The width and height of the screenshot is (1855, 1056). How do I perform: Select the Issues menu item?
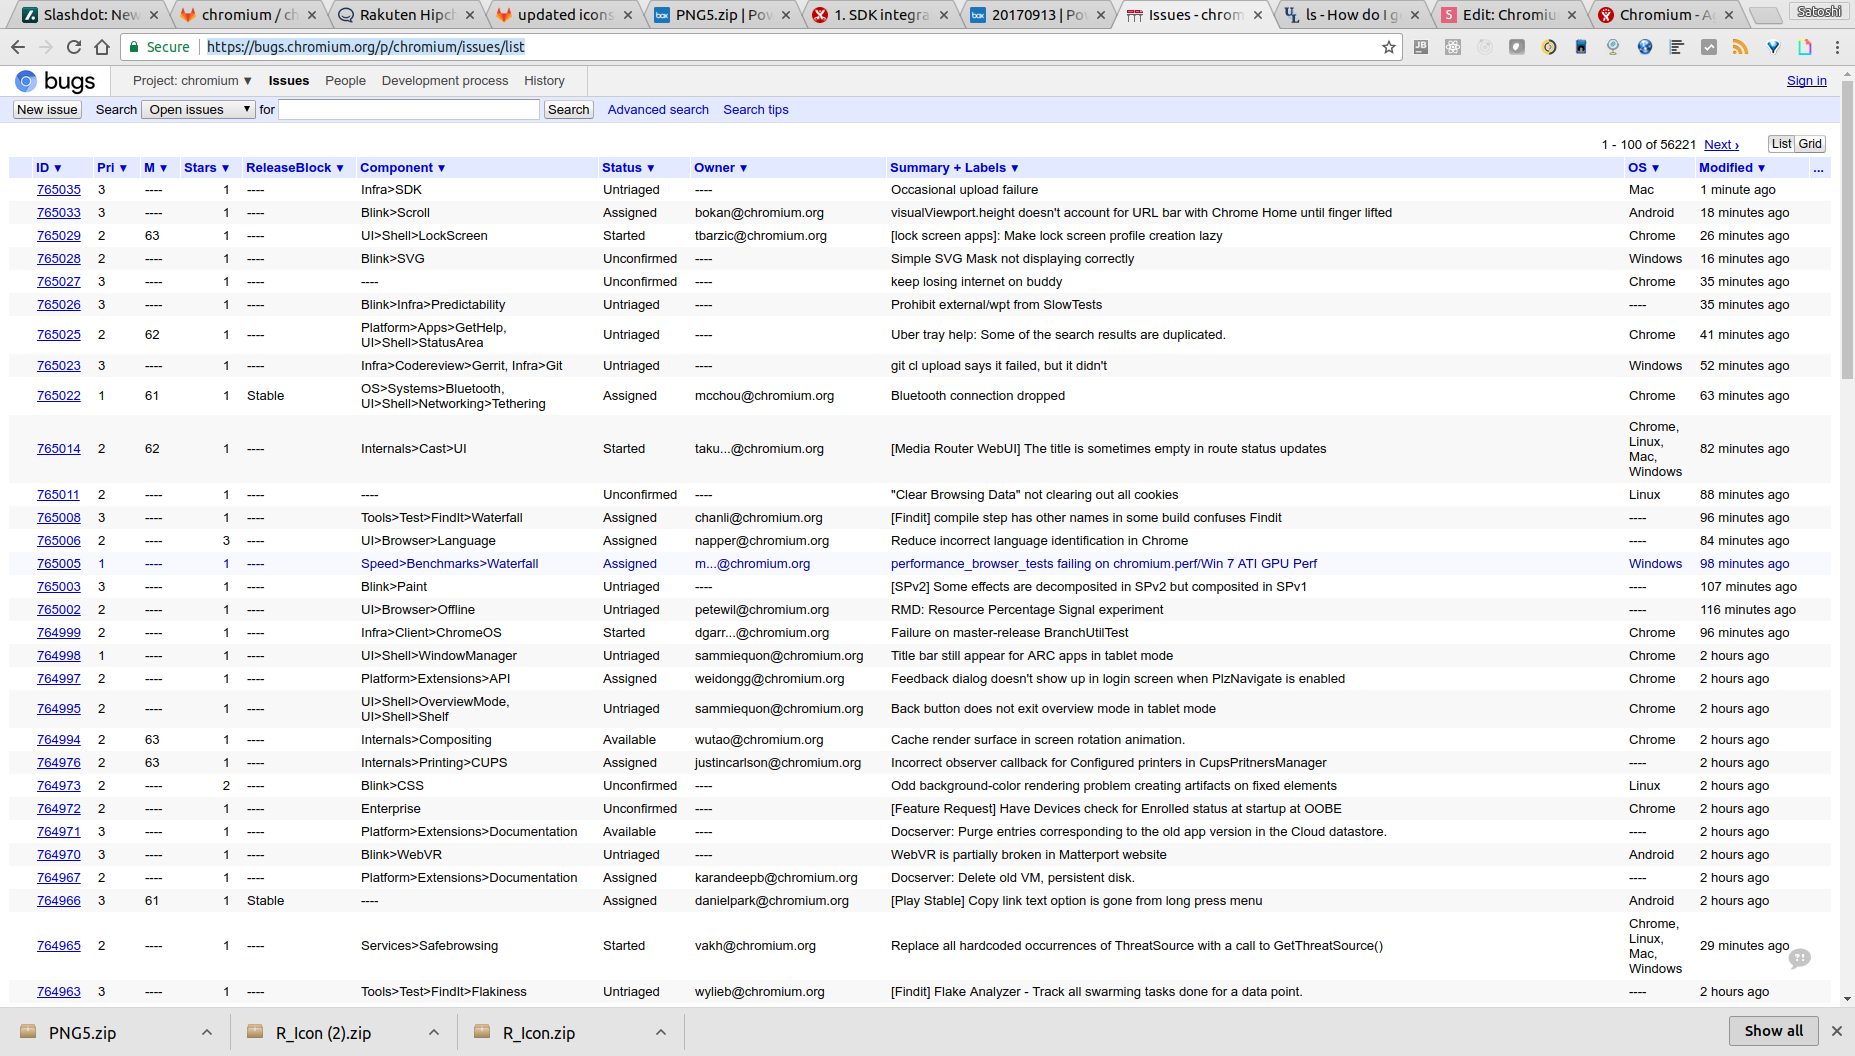[x=289, y=81]
